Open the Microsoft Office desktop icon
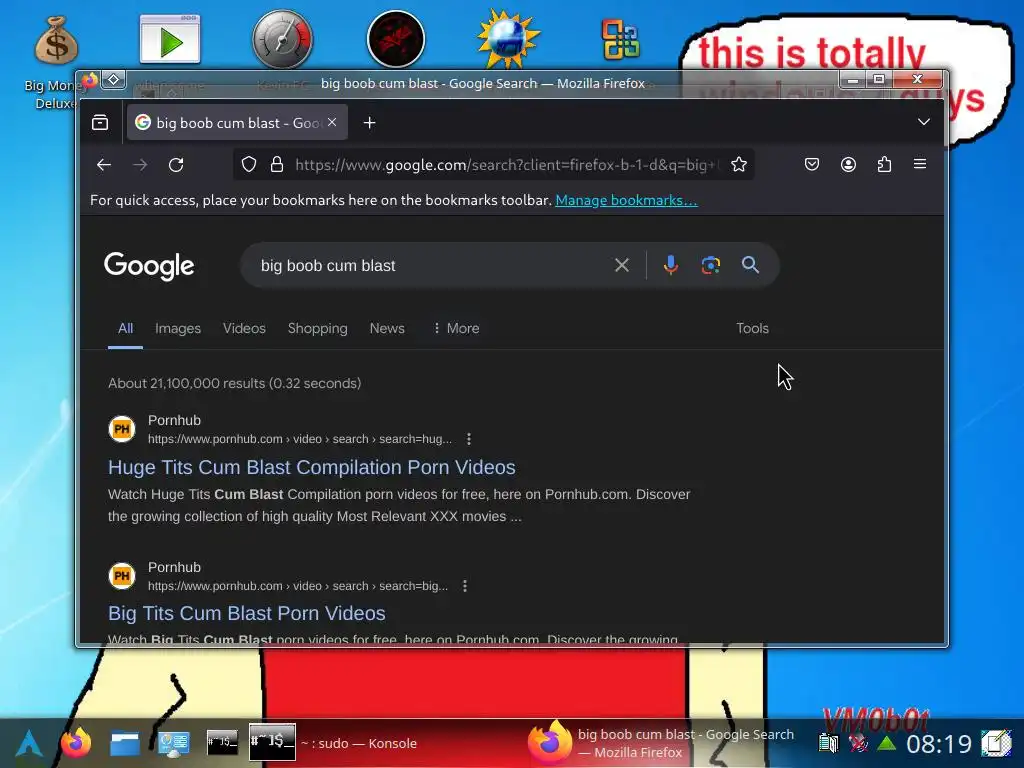This screenshot has width=1024, height=768. pos(620,39)
